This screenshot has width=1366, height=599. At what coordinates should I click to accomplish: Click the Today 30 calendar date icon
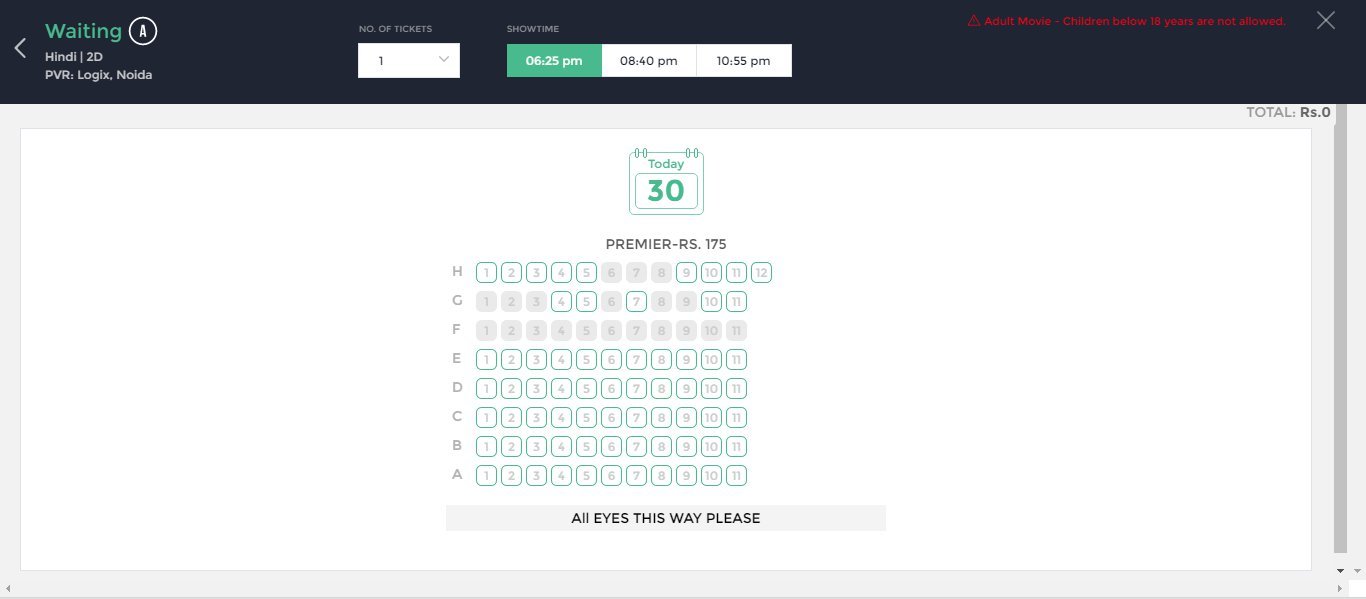666,181
